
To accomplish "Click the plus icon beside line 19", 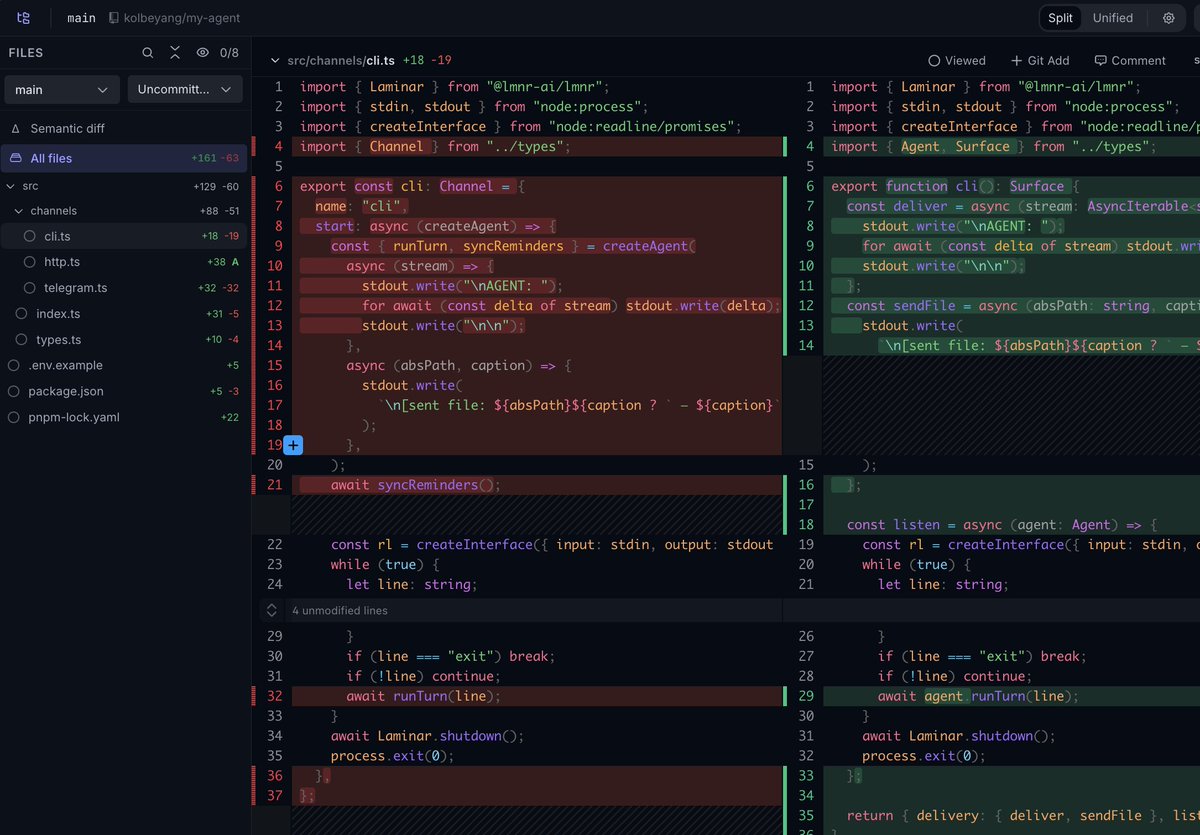I will pos(293,445).
